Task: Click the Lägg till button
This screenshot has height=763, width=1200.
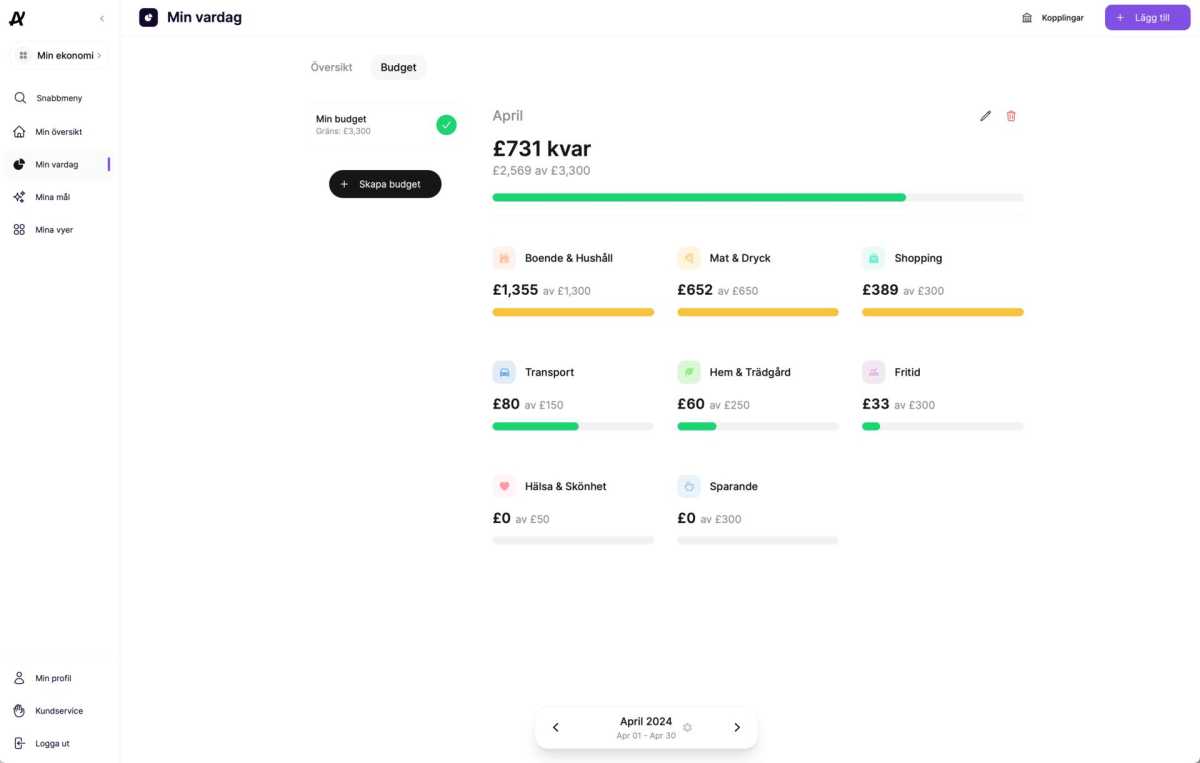Action: click(x=1146, y=17)
